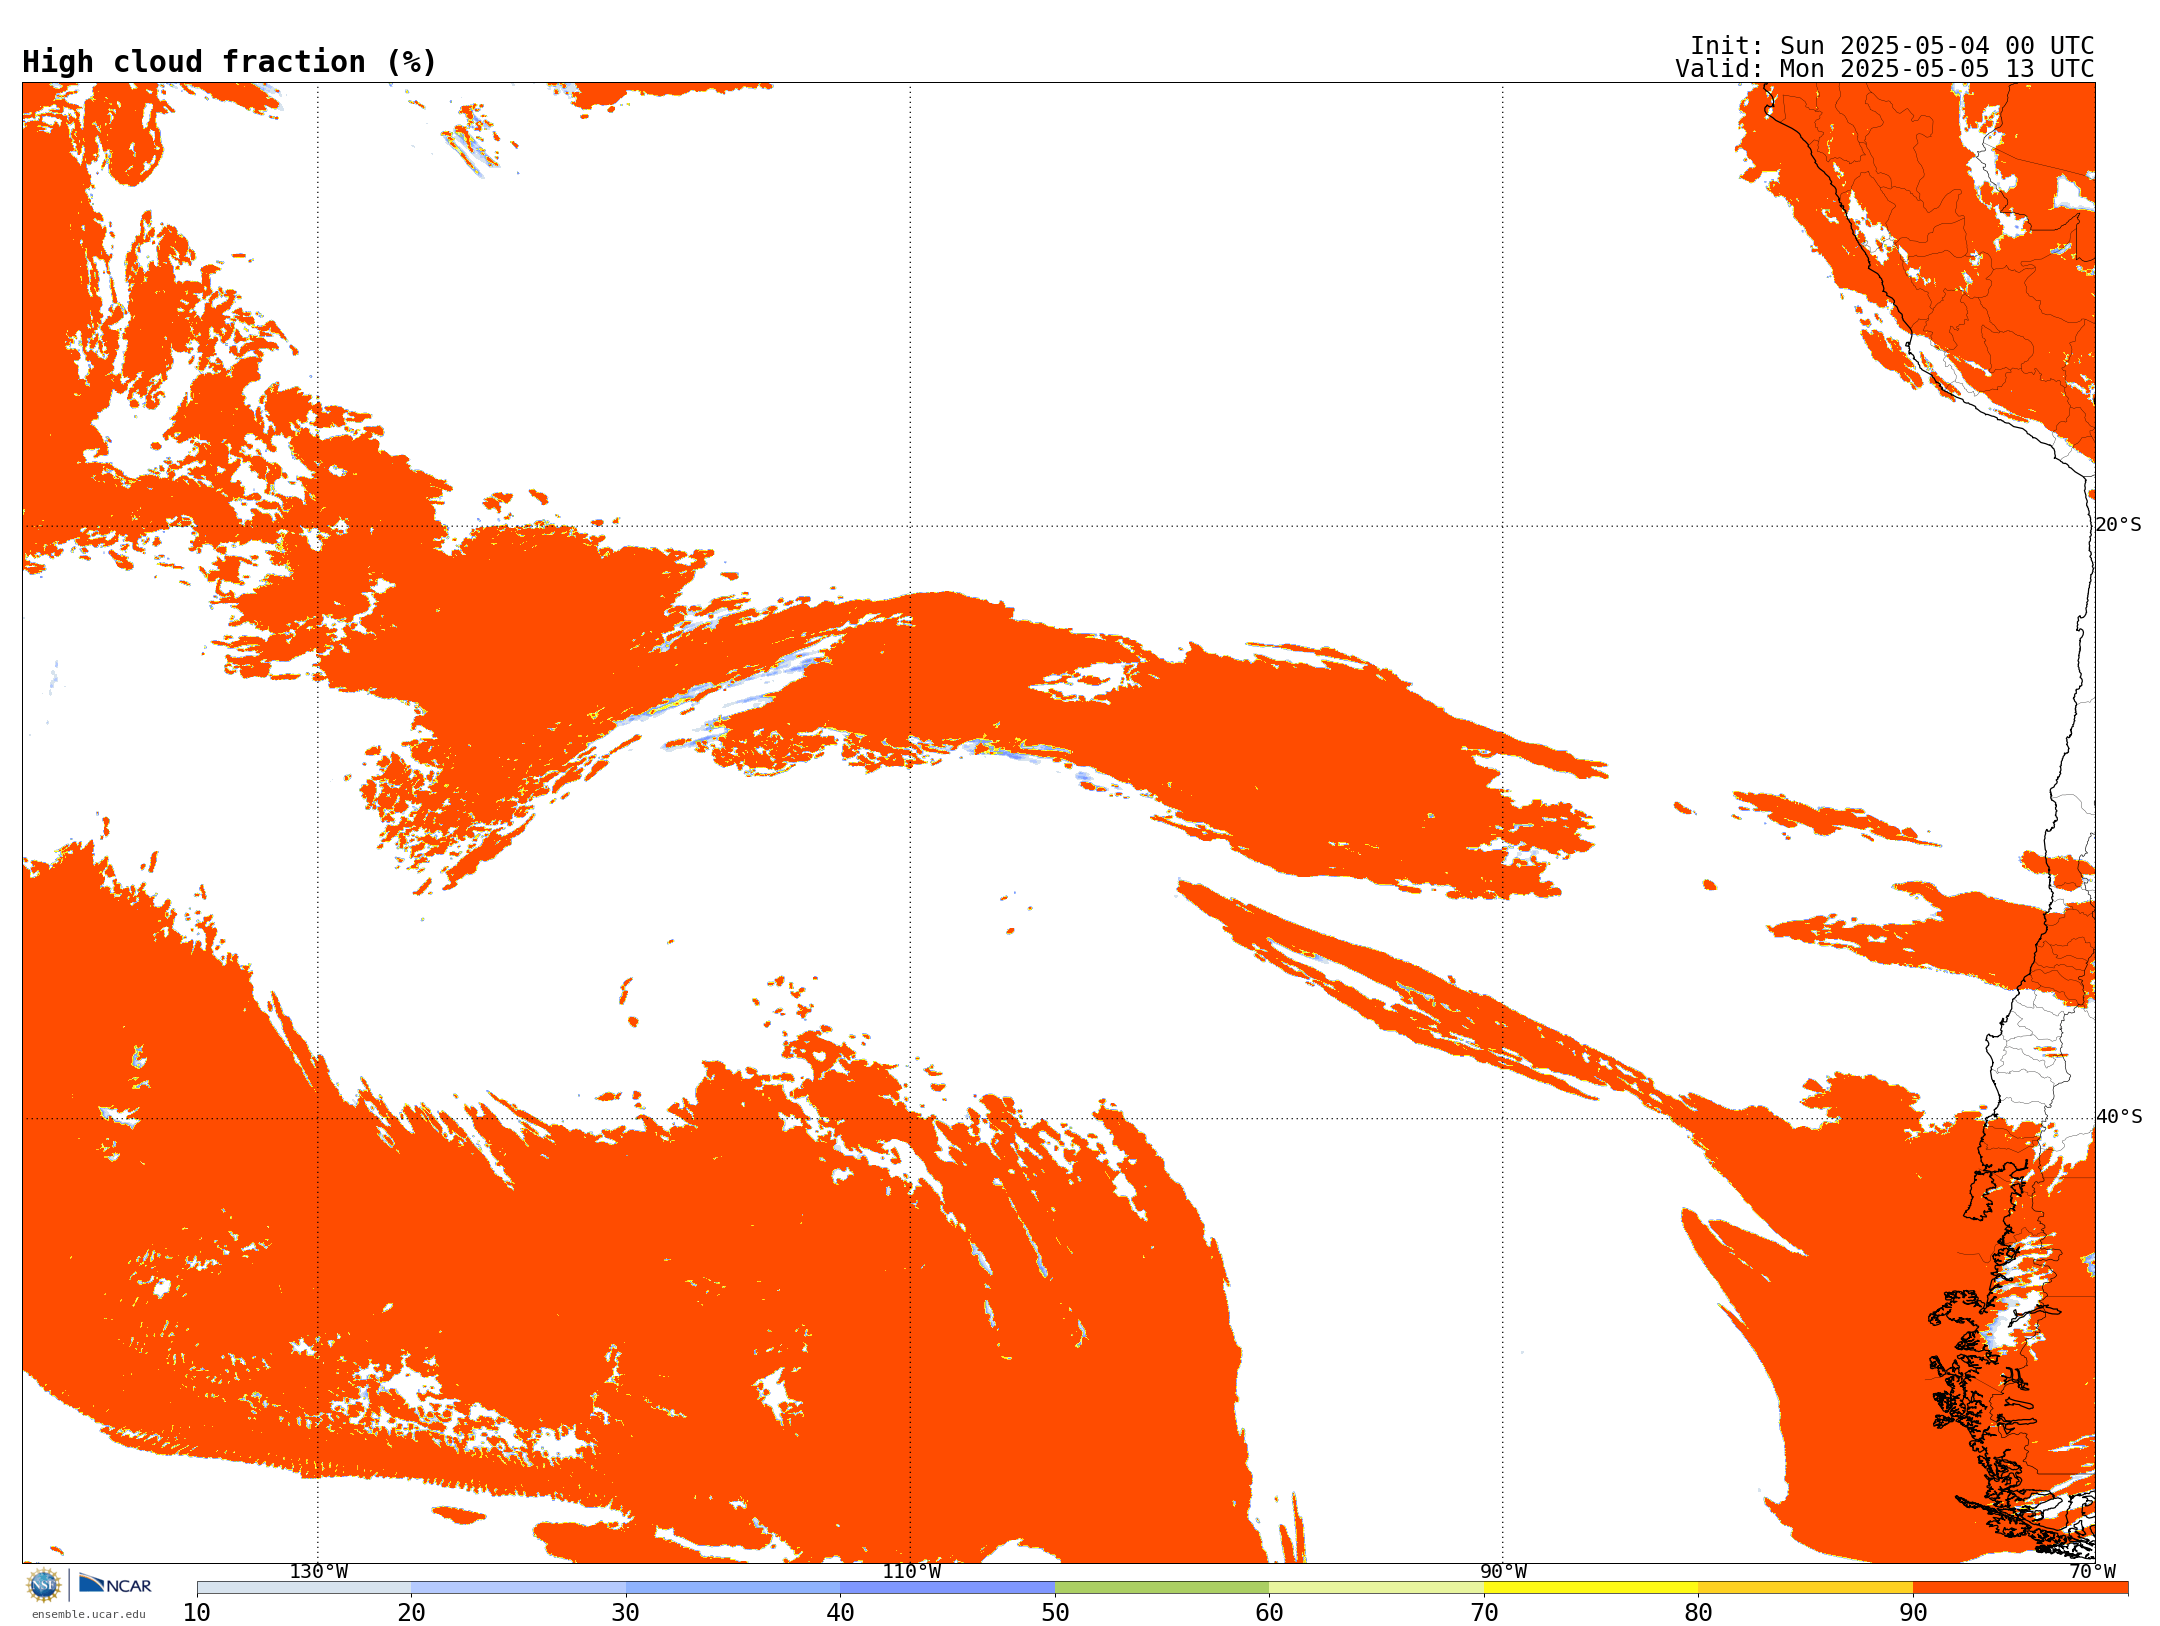The image size is (2160, 1626).
Task: Click the colorbar tick label 30
Action: point(626,1613)
